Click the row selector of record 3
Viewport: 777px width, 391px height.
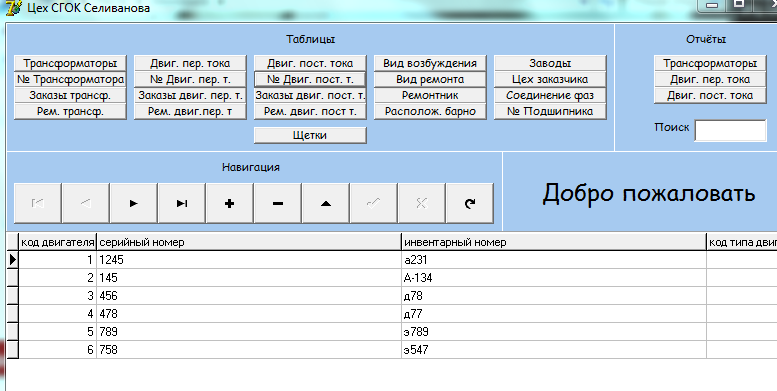tap(12, 296)
